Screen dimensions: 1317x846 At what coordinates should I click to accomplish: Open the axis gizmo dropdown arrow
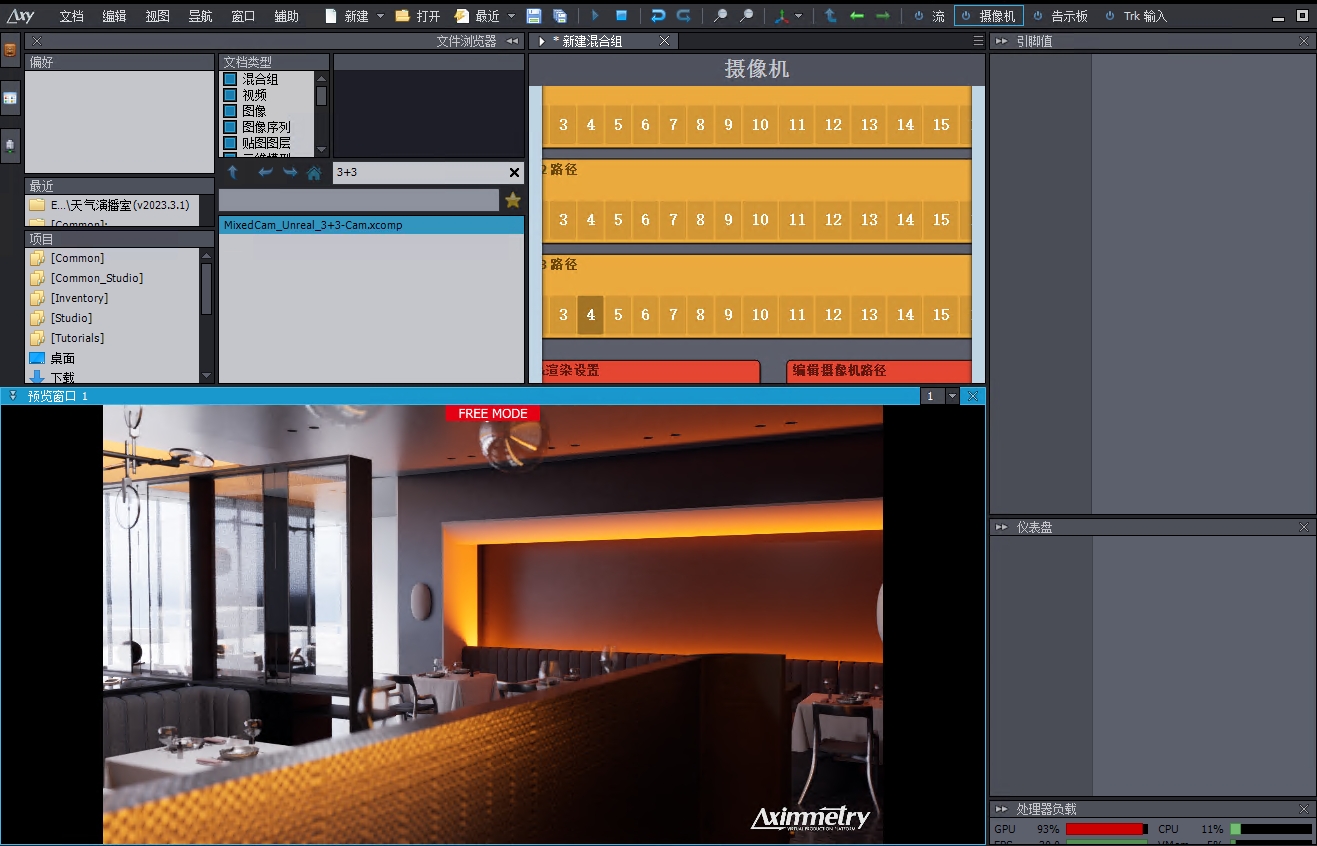[798, 16]
